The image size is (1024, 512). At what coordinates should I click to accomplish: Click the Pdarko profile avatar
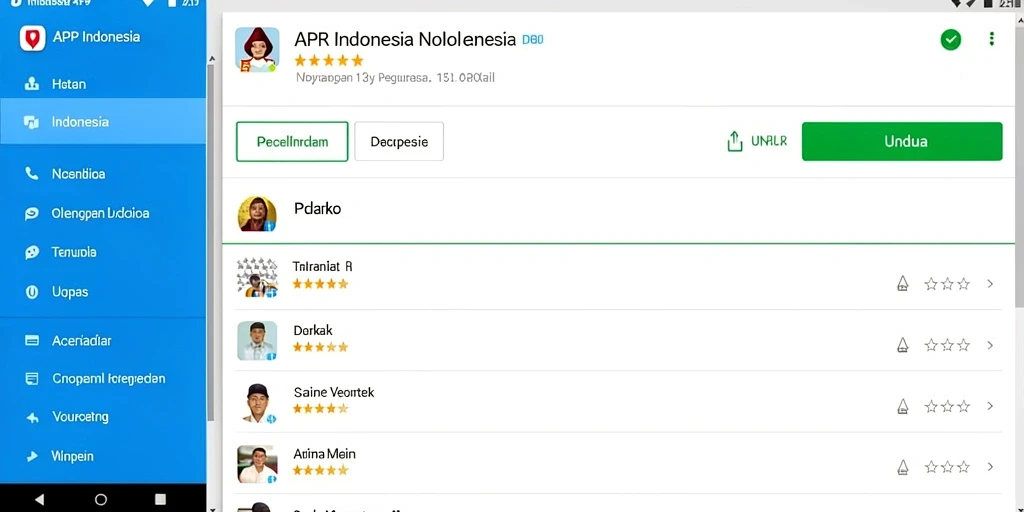pos(257,214)
